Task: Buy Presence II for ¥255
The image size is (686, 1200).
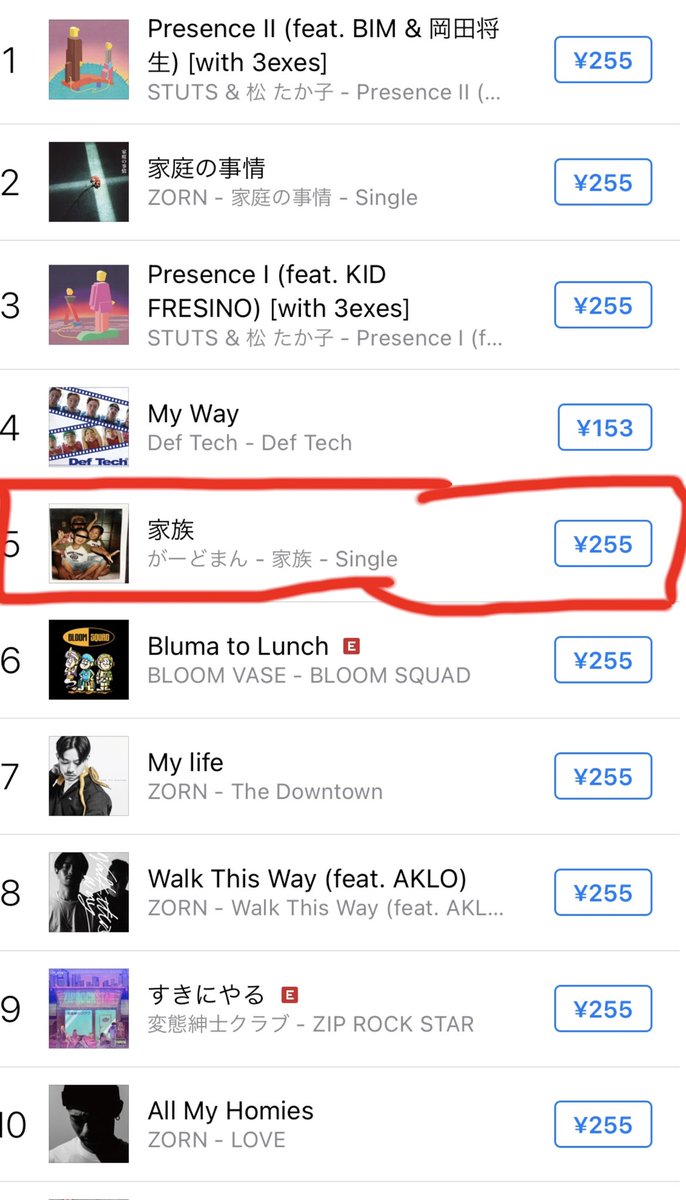Action: tap(603, 60)
